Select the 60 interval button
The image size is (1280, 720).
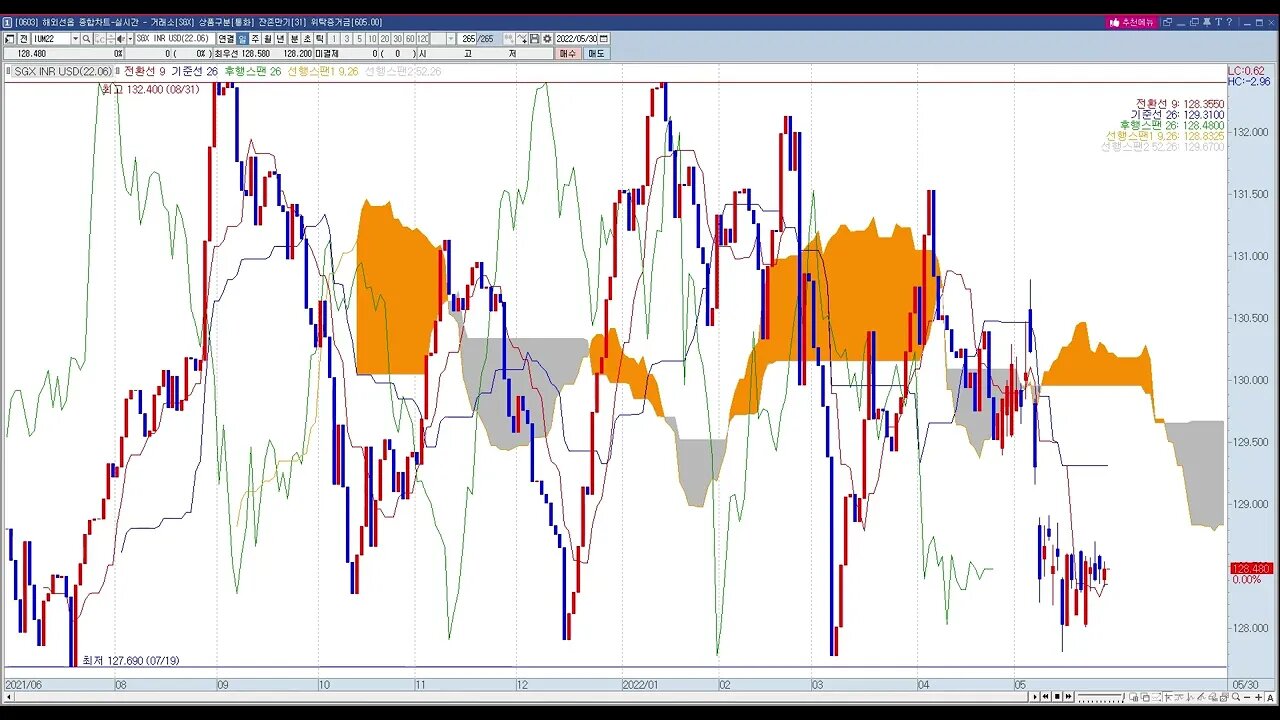pos(410,39)
